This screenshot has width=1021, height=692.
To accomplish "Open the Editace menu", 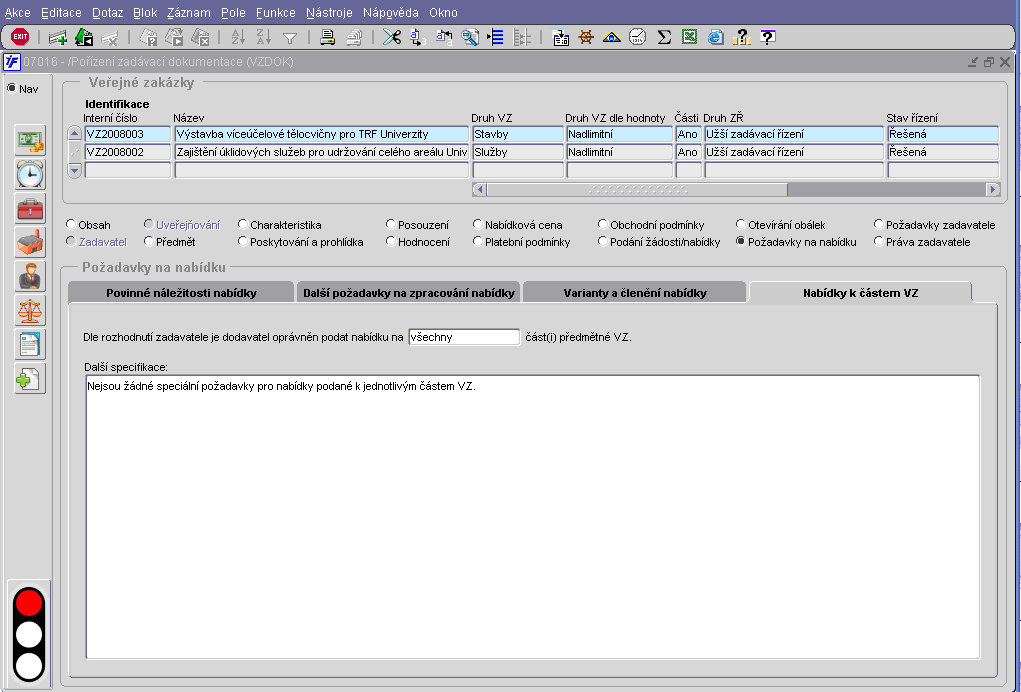I will [61, 12].
